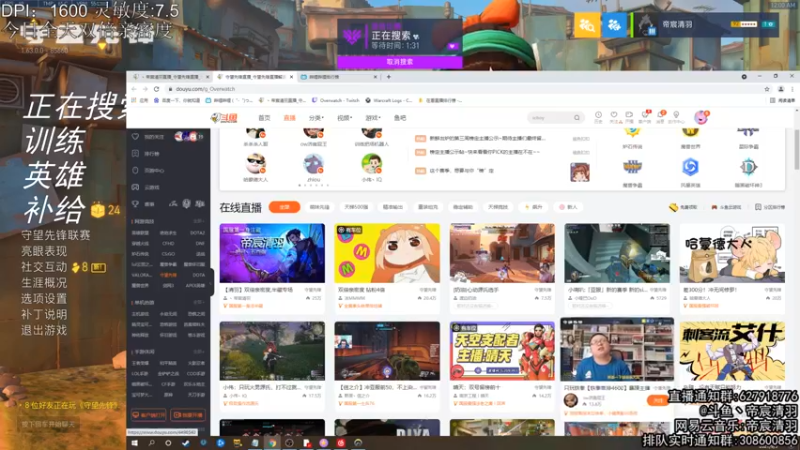Open 守望先锋联赛 menu entry
Screen dimensions: 800x450
pyautogui.click(x=56, y=235)
